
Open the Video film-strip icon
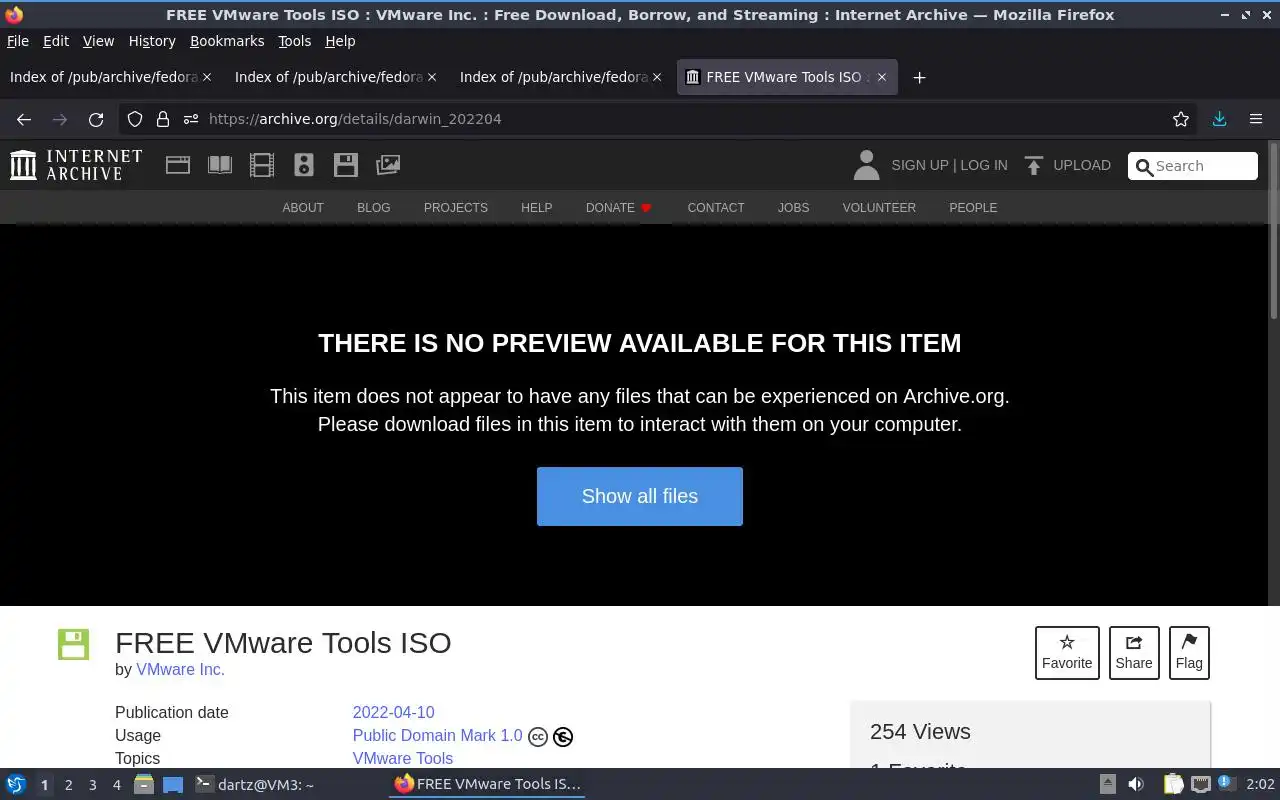click(262, 165)
